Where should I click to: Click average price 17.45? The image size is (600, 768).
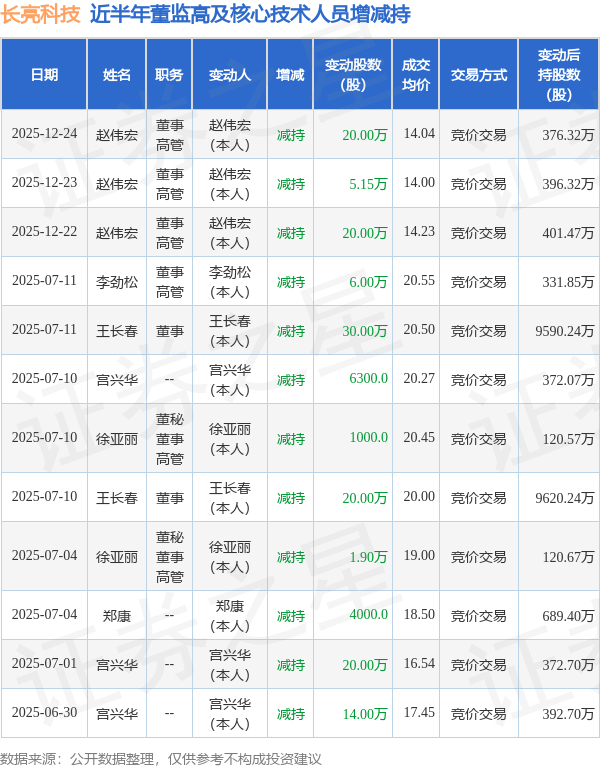point(419,713)
